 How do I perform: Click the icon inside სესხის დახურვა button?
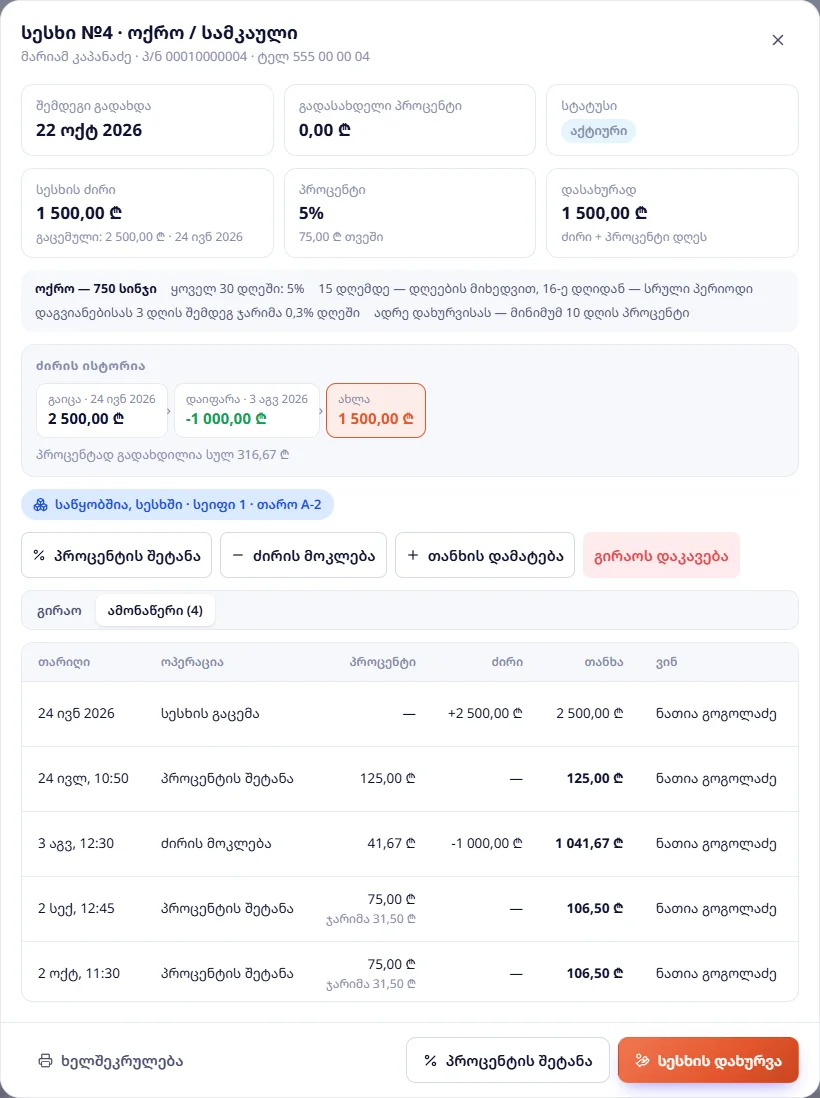pos(642,1060)
